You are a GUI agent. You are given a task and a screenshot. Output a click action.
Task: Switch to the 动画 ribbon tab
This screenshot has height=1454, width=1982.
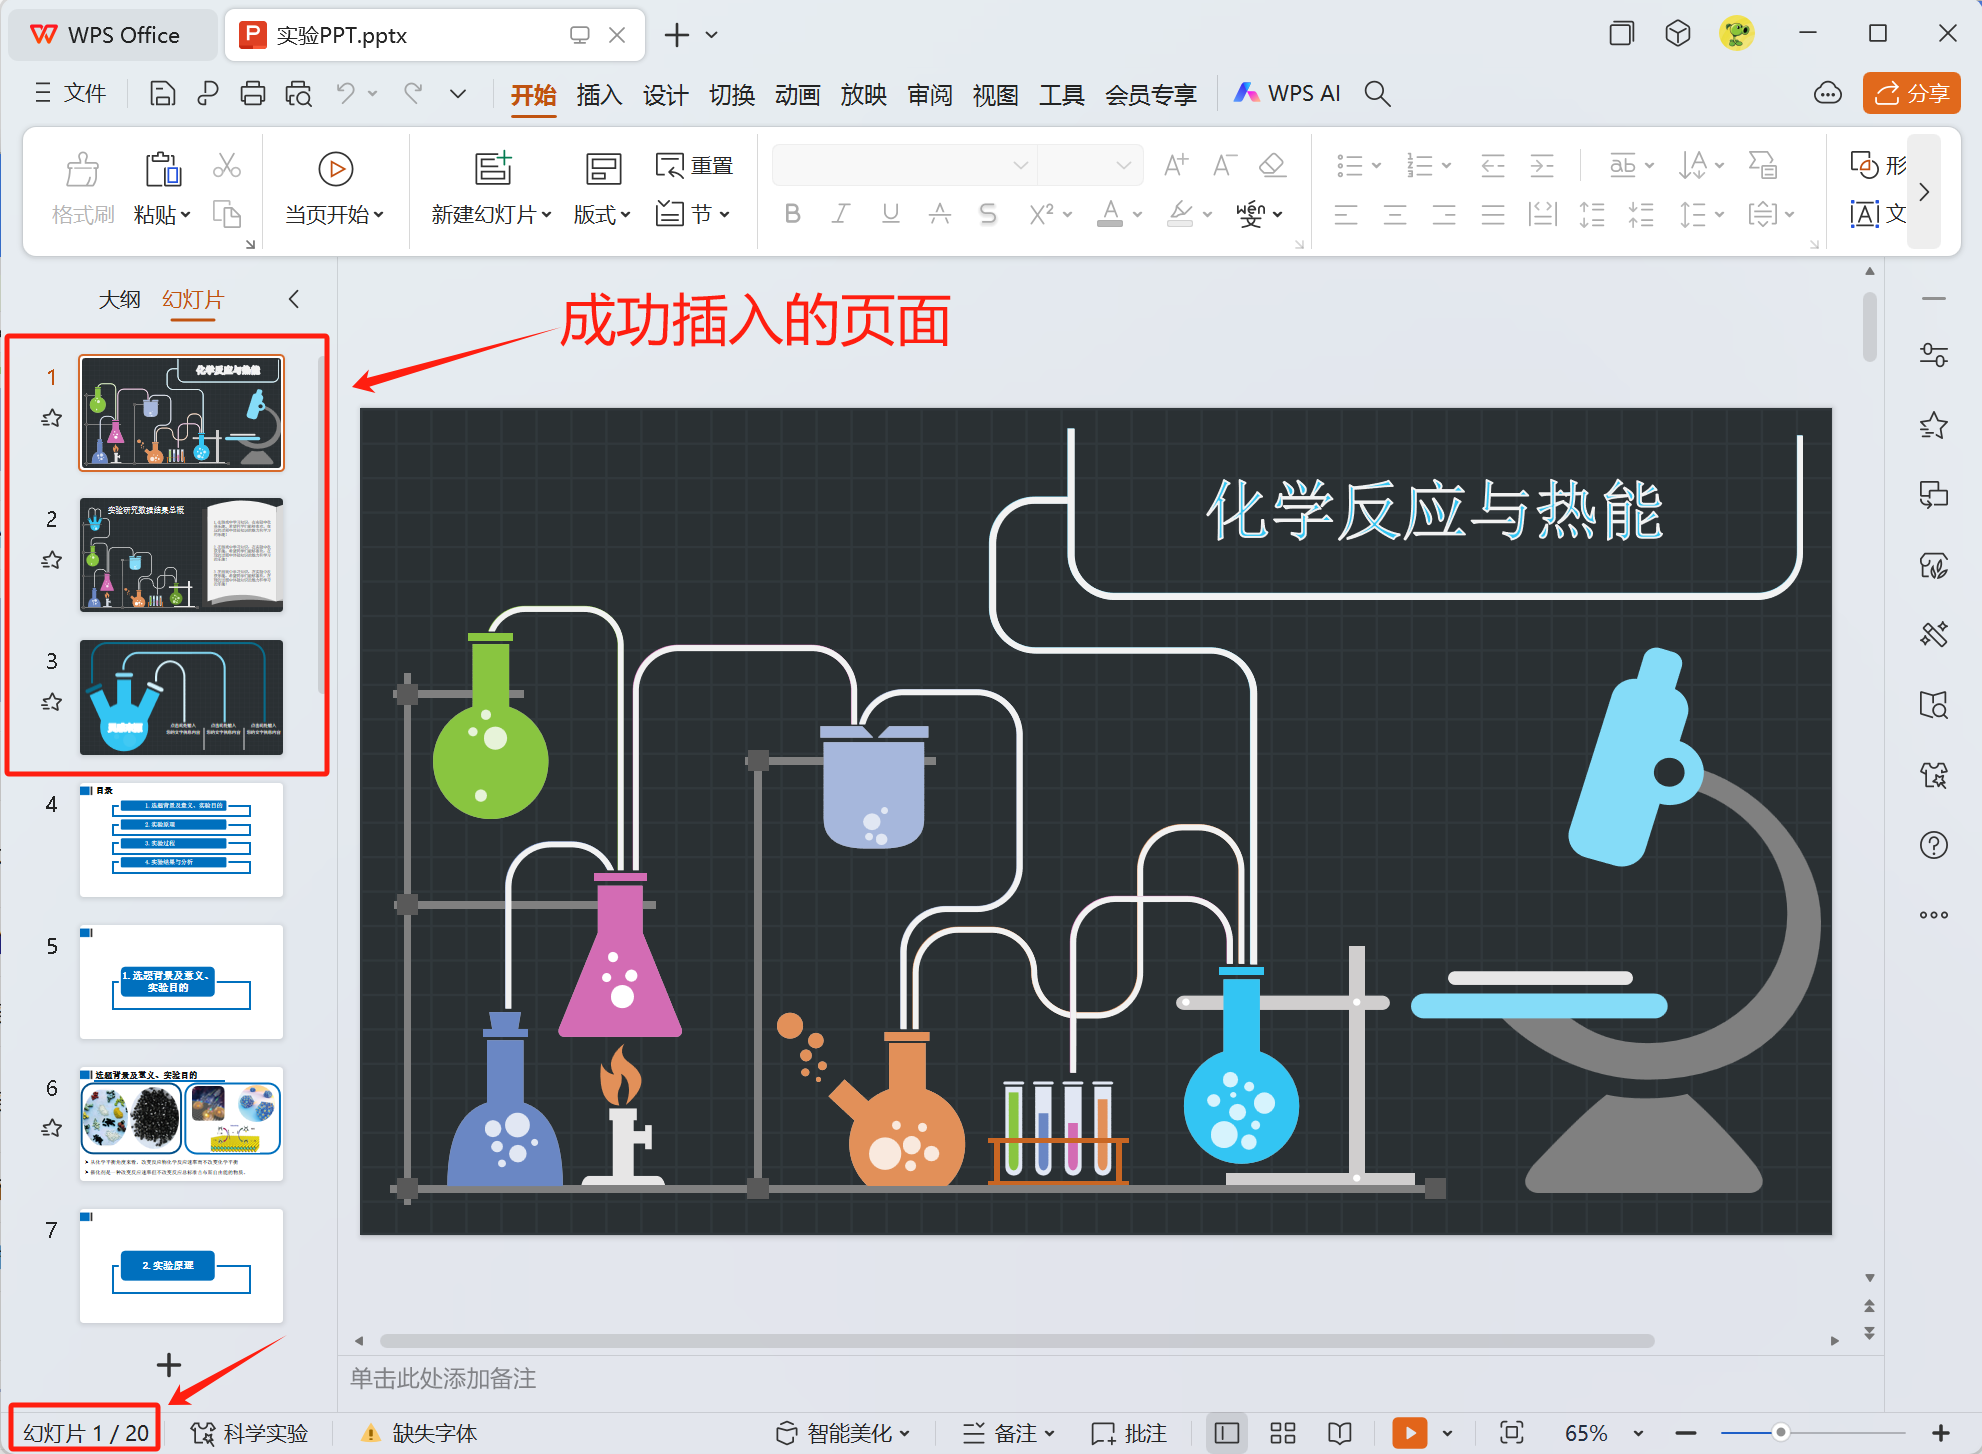click(797, 93)
